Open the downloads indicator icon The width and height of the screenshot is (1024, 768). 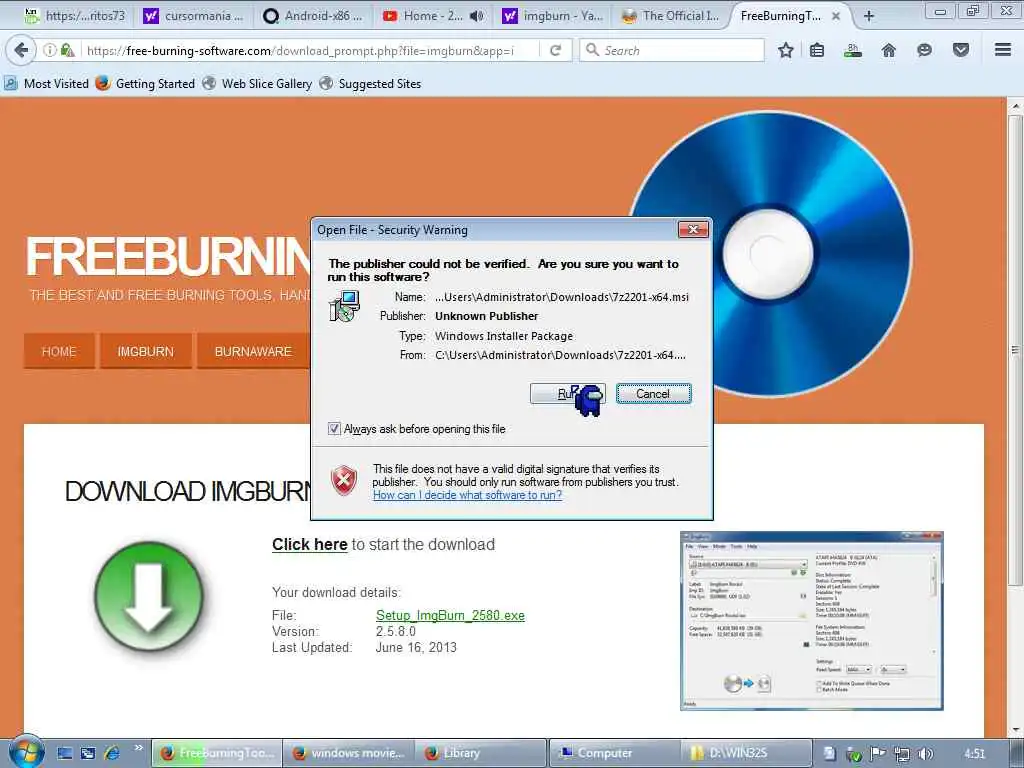pyautogui.click(x=852, y=50)
